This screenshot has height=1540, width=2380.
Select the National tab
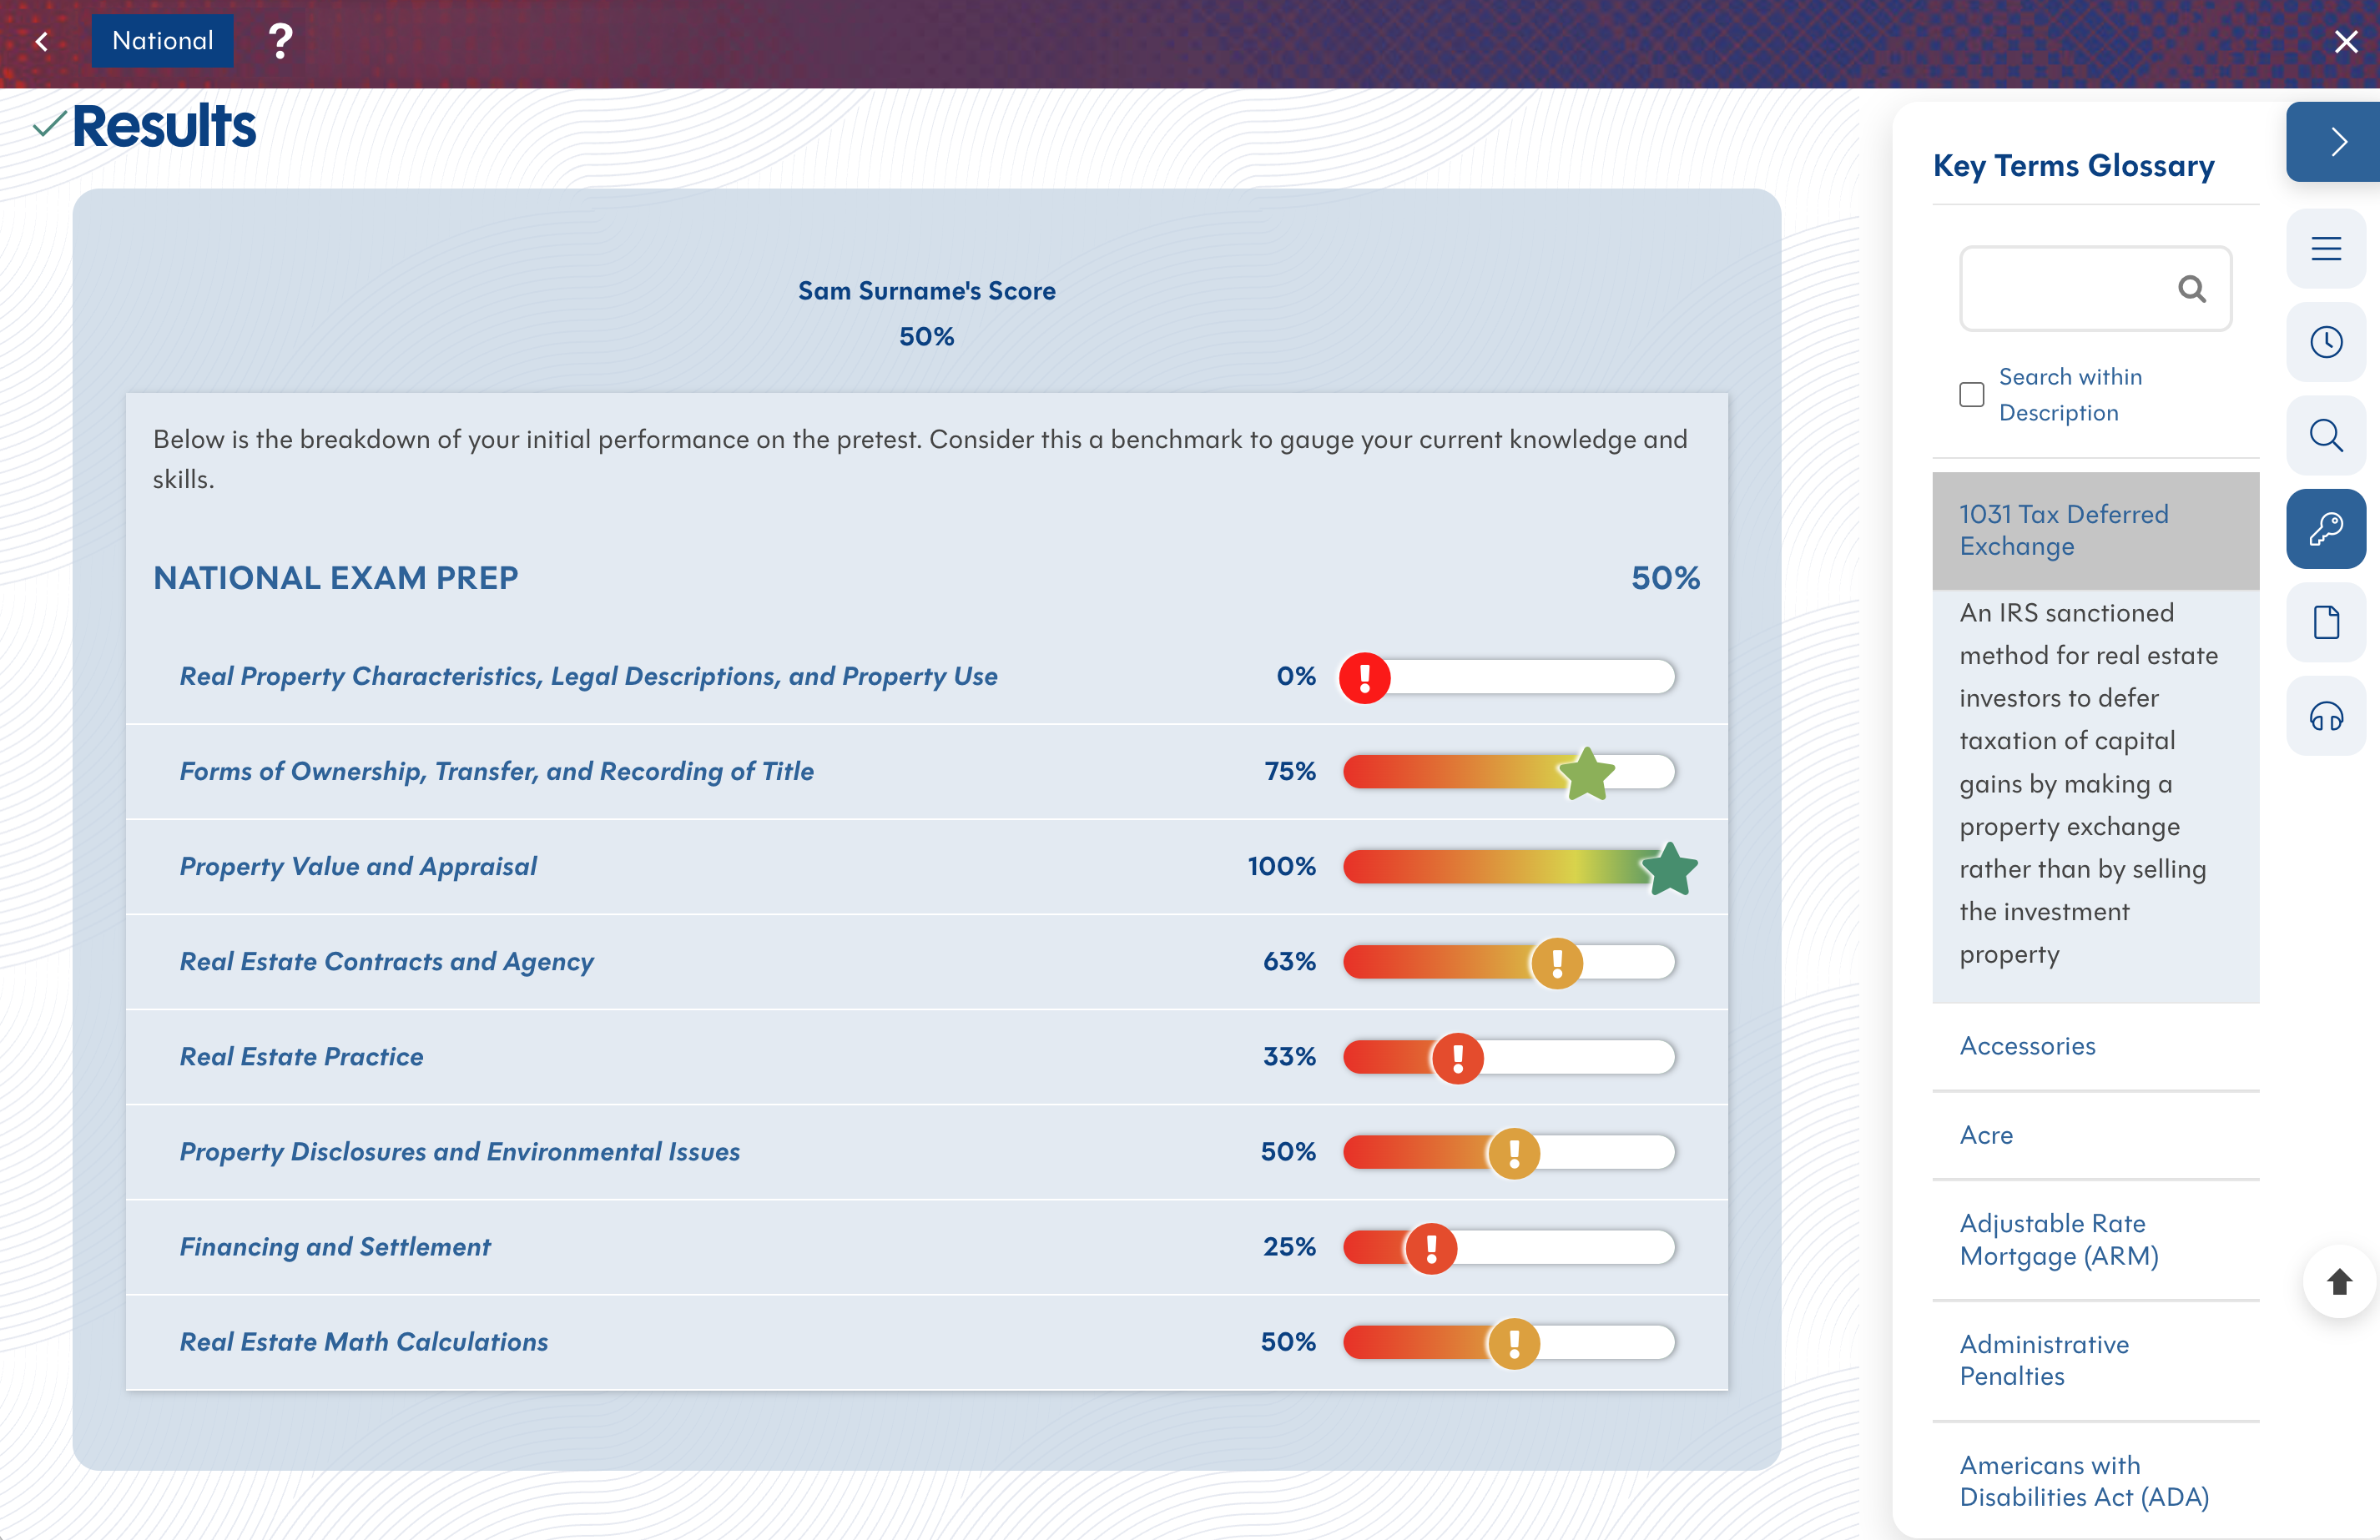coord(163,41)
